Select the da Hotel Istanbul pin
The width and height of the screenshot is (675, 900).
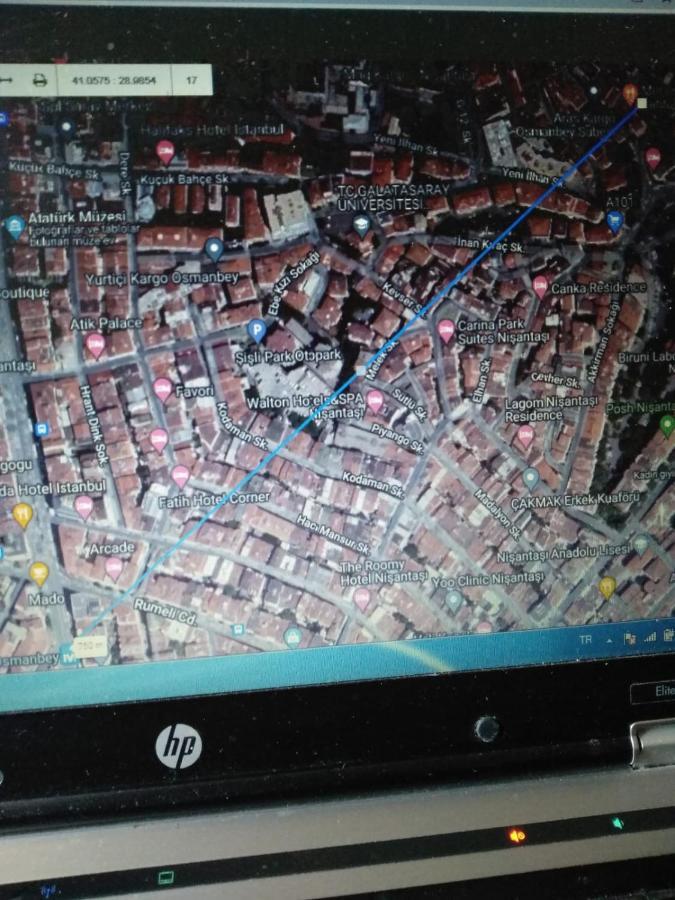84,507
